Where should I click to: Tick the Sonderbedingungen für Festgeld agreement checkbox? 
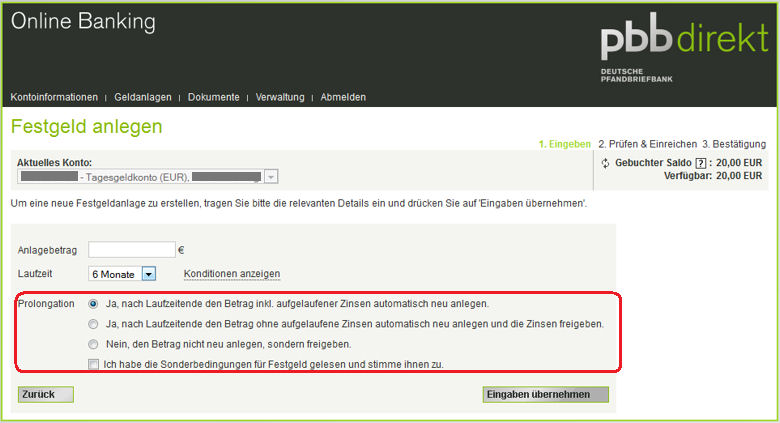[x=93, y=364]
